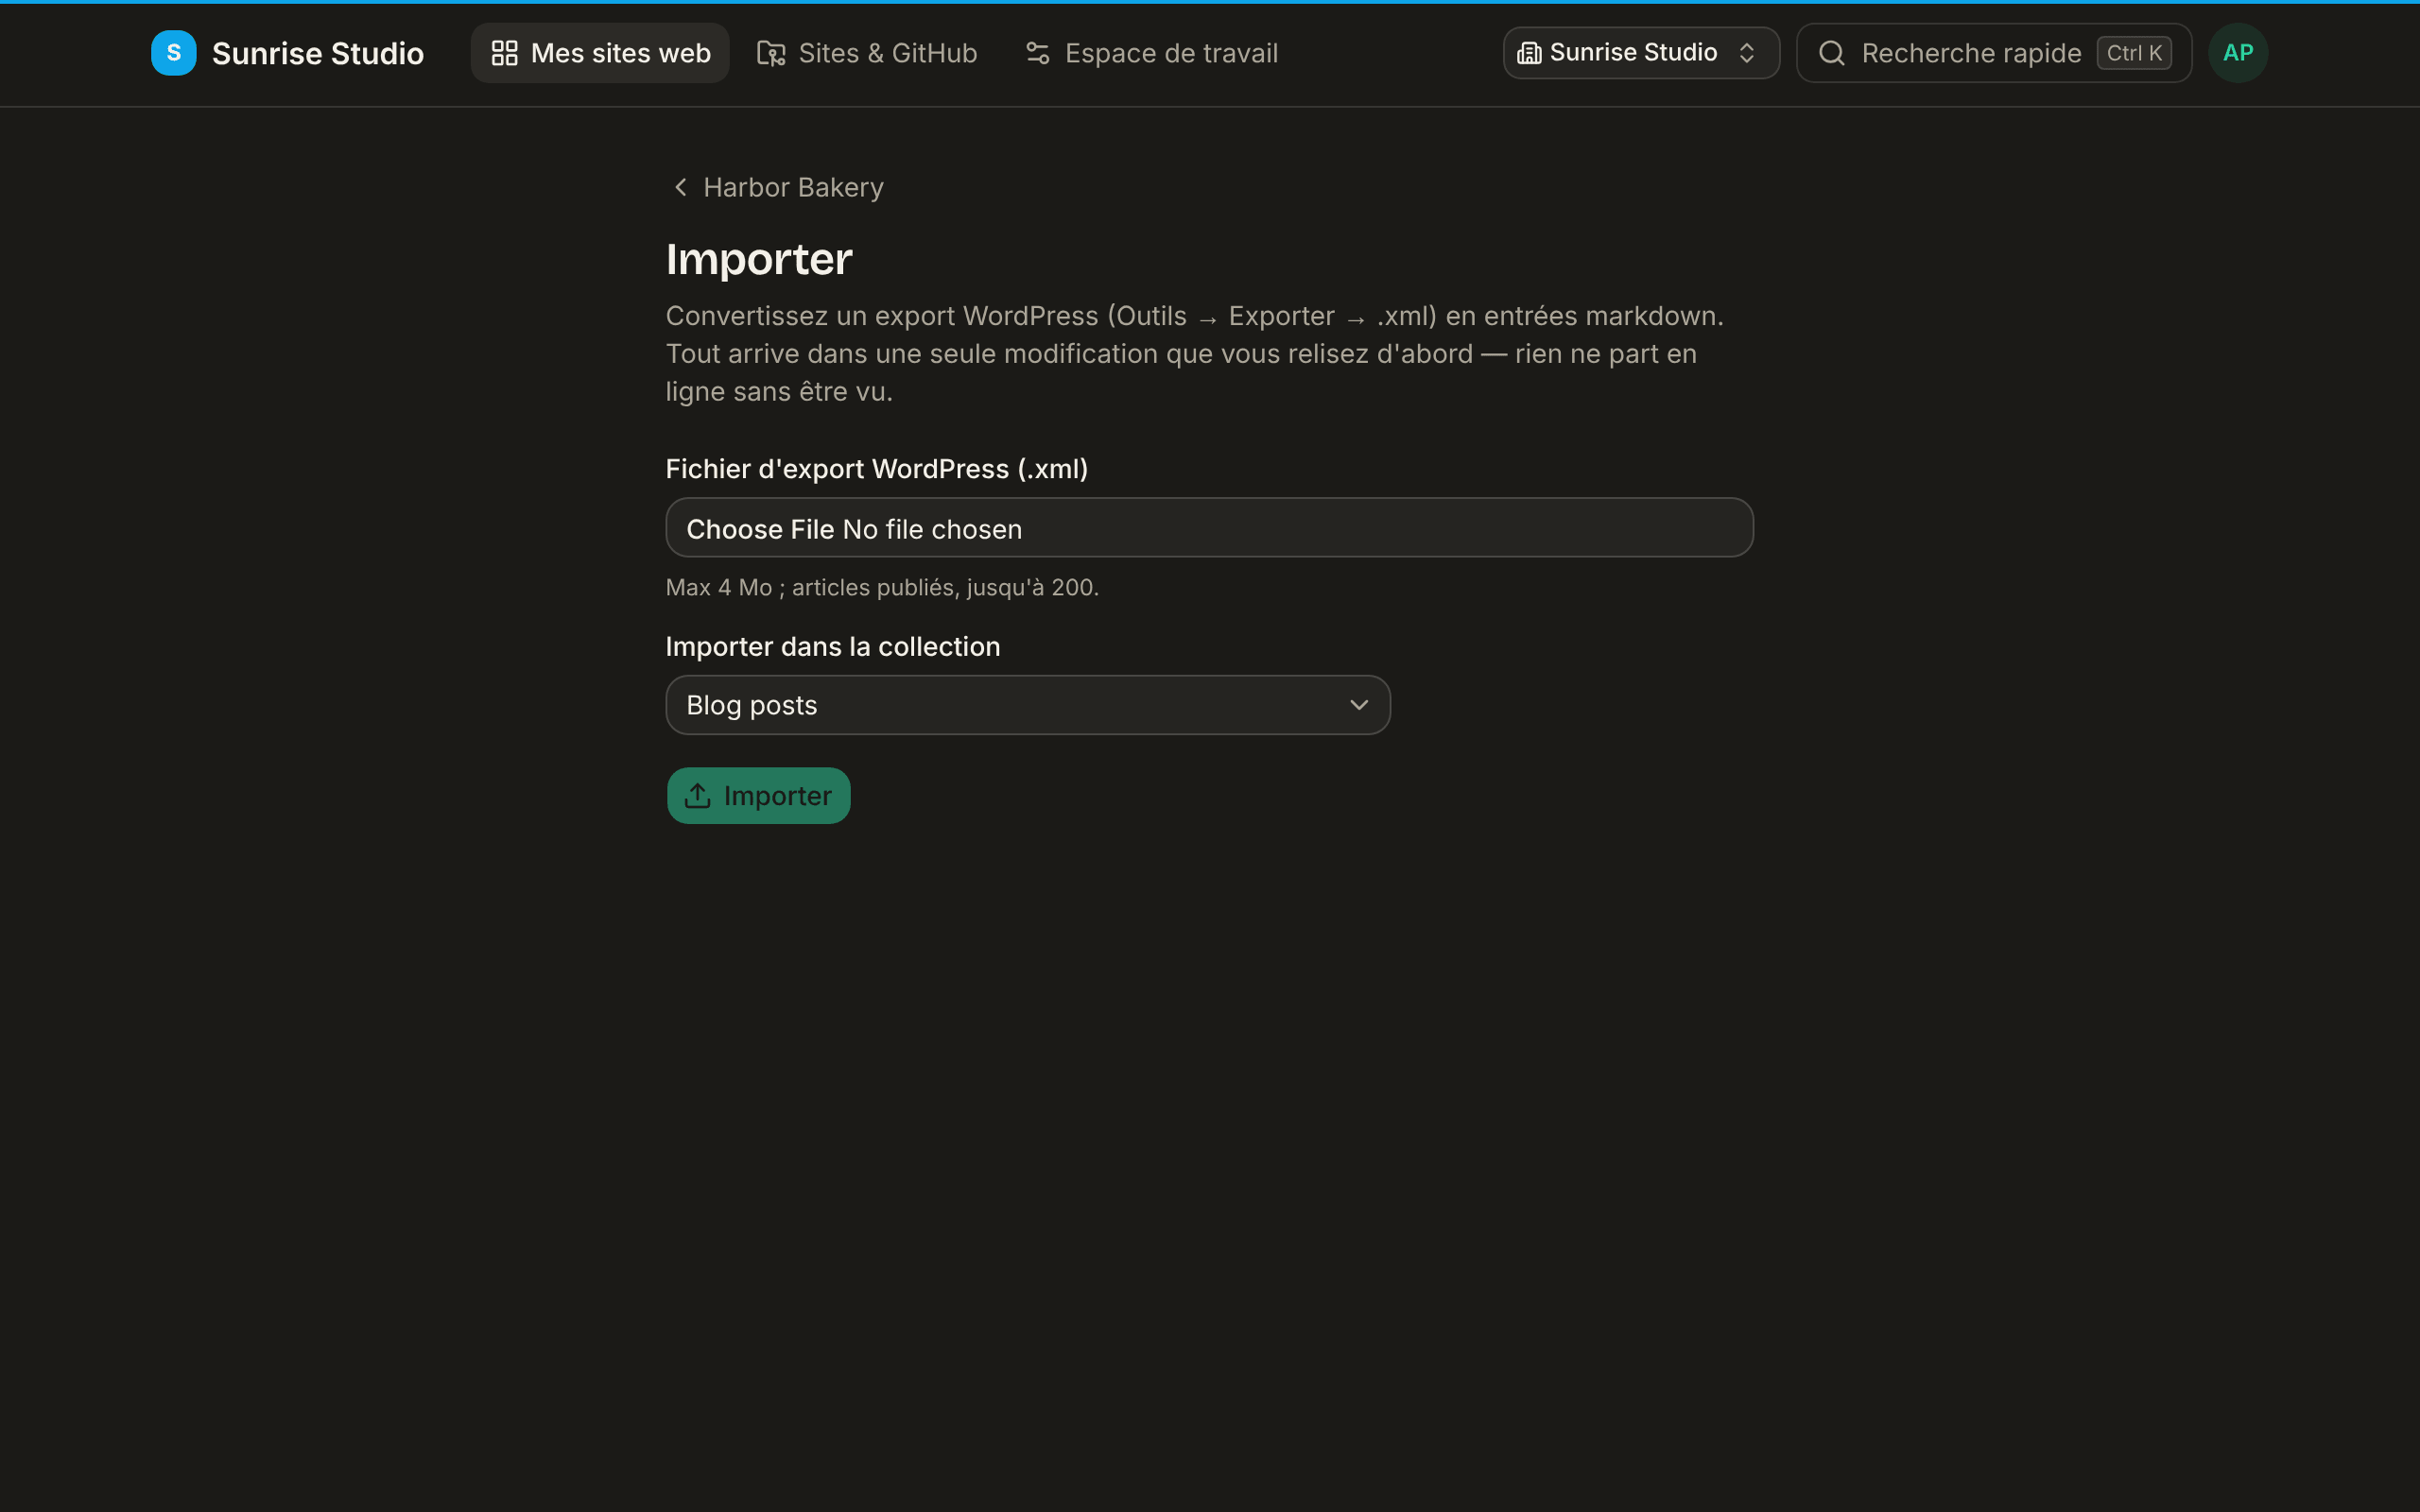Go back to Harbor Bakery
This screenshot has height=1512, width=2420.
pos(777,187)
